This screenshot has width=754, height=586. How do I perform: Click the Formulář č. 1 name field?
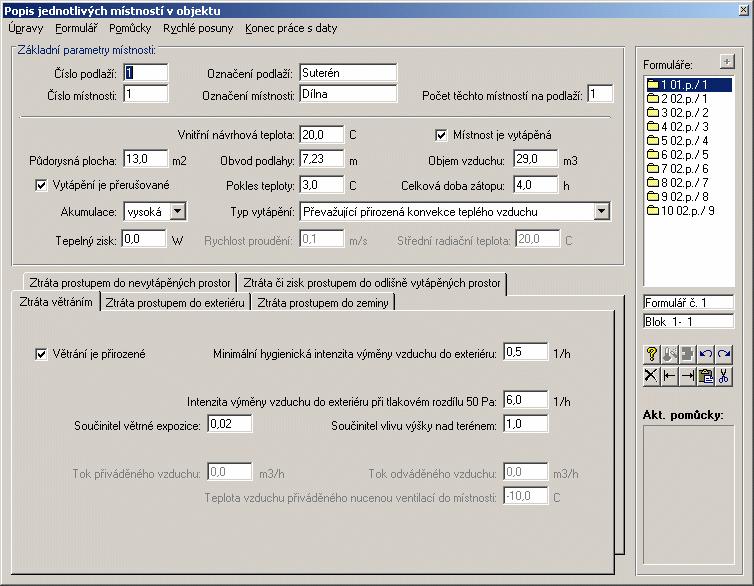(688, 302)
